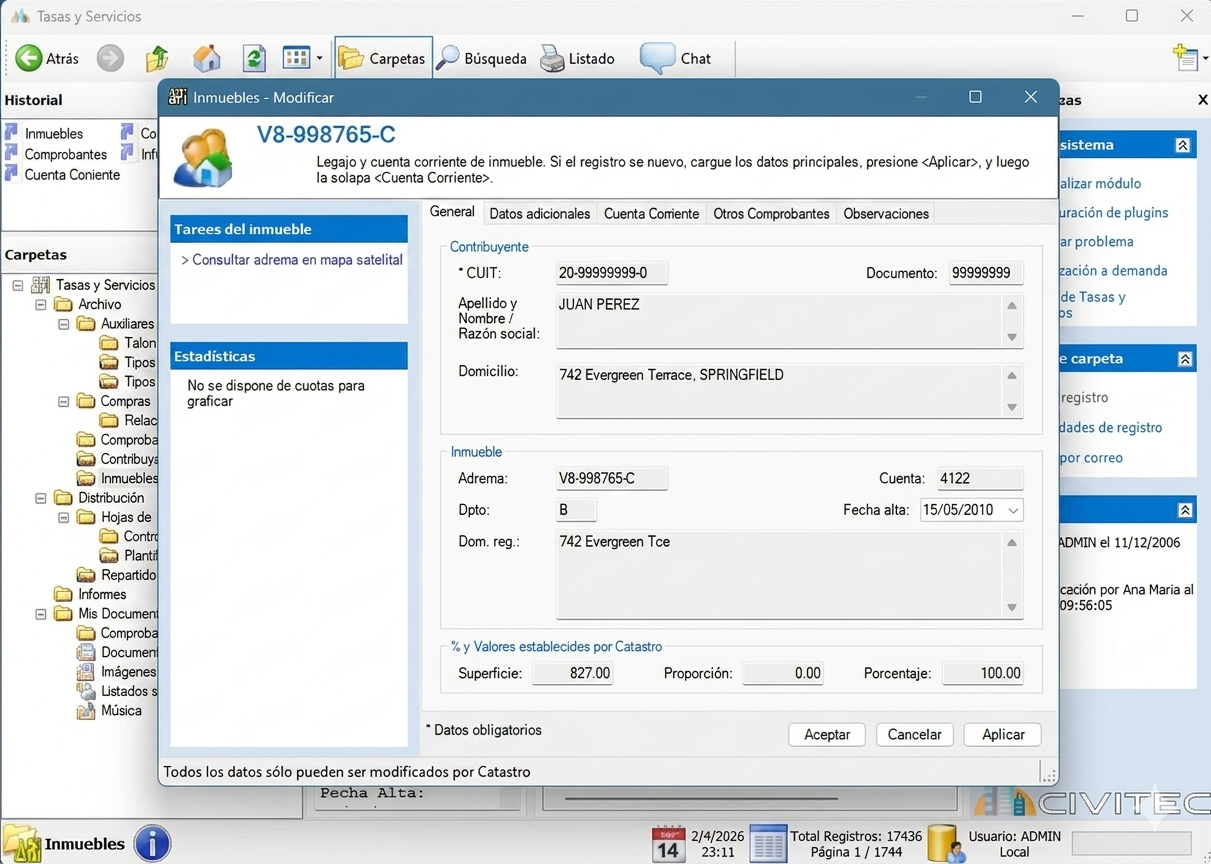The width and height of the screenshot is (1211, 864).
Task: Click the view mode grid icon
Action: 297,58
